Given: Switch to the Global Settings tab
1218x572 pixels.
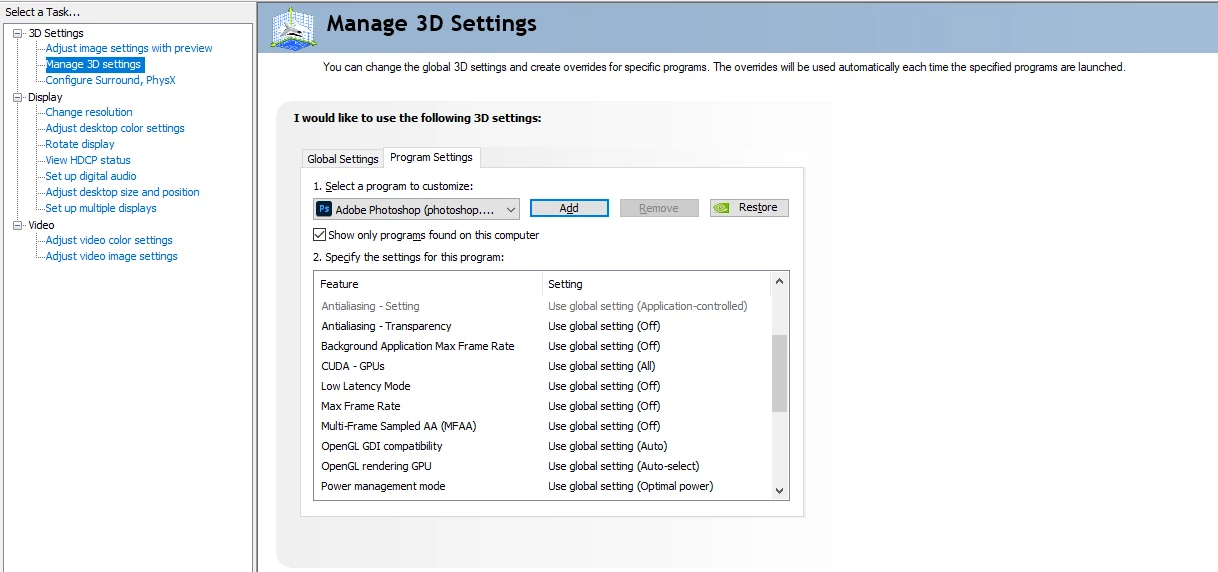Looking at the screenshot, I should pyautogui.click(x=343, y=159).
